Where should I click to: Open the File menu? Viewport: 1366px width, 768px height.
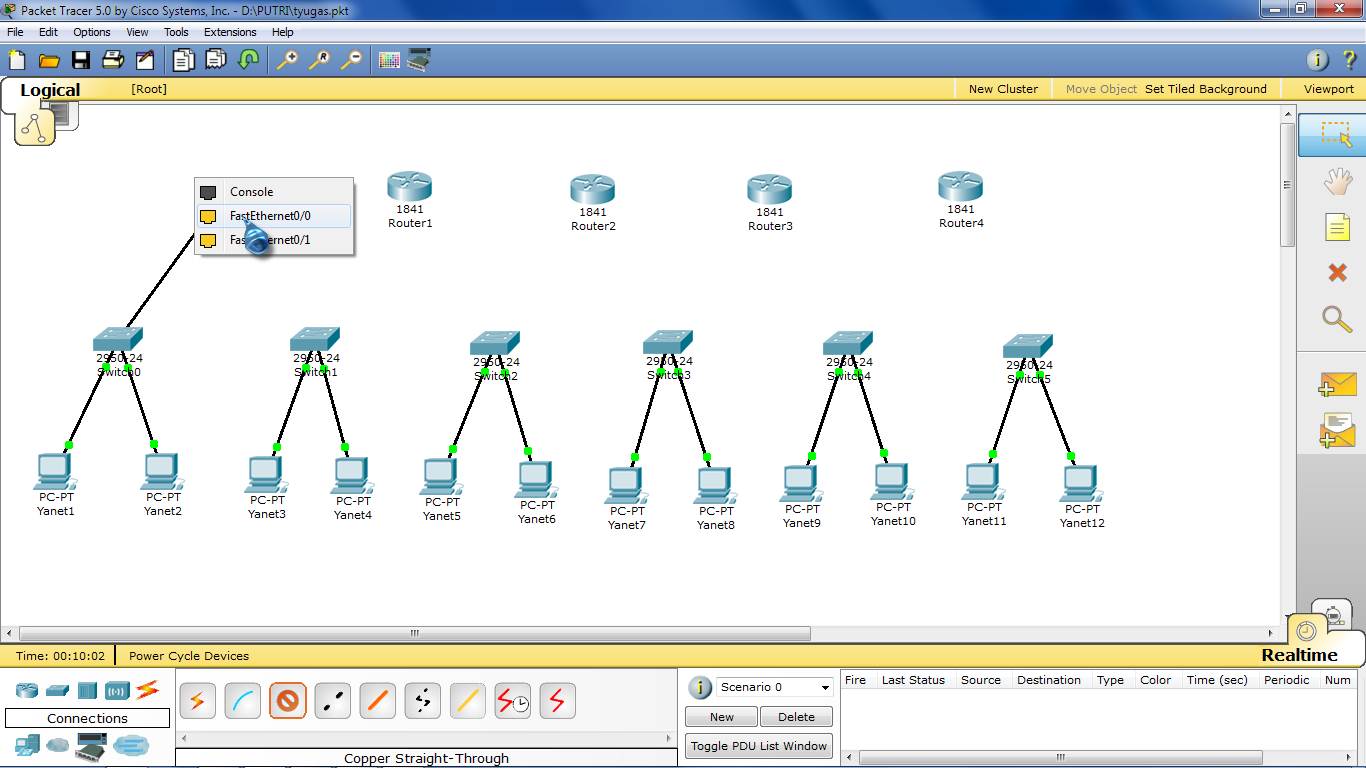coord(15,32)
